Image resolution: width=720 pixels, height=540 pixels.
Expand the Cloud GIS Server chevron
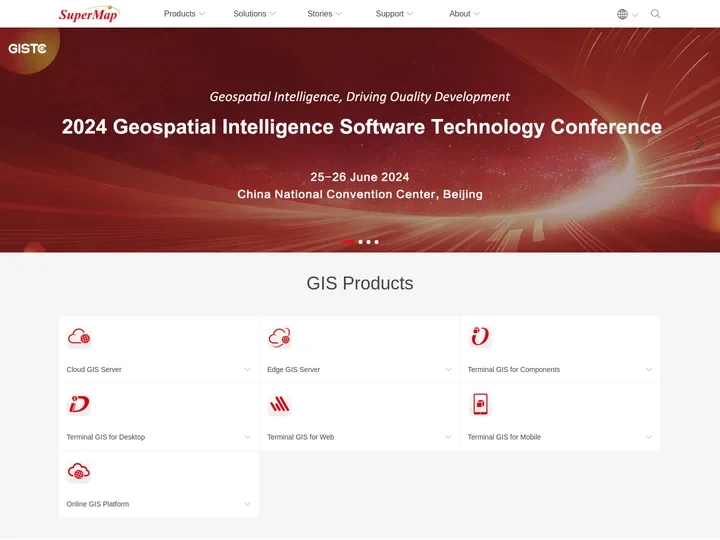pos(248,370)
